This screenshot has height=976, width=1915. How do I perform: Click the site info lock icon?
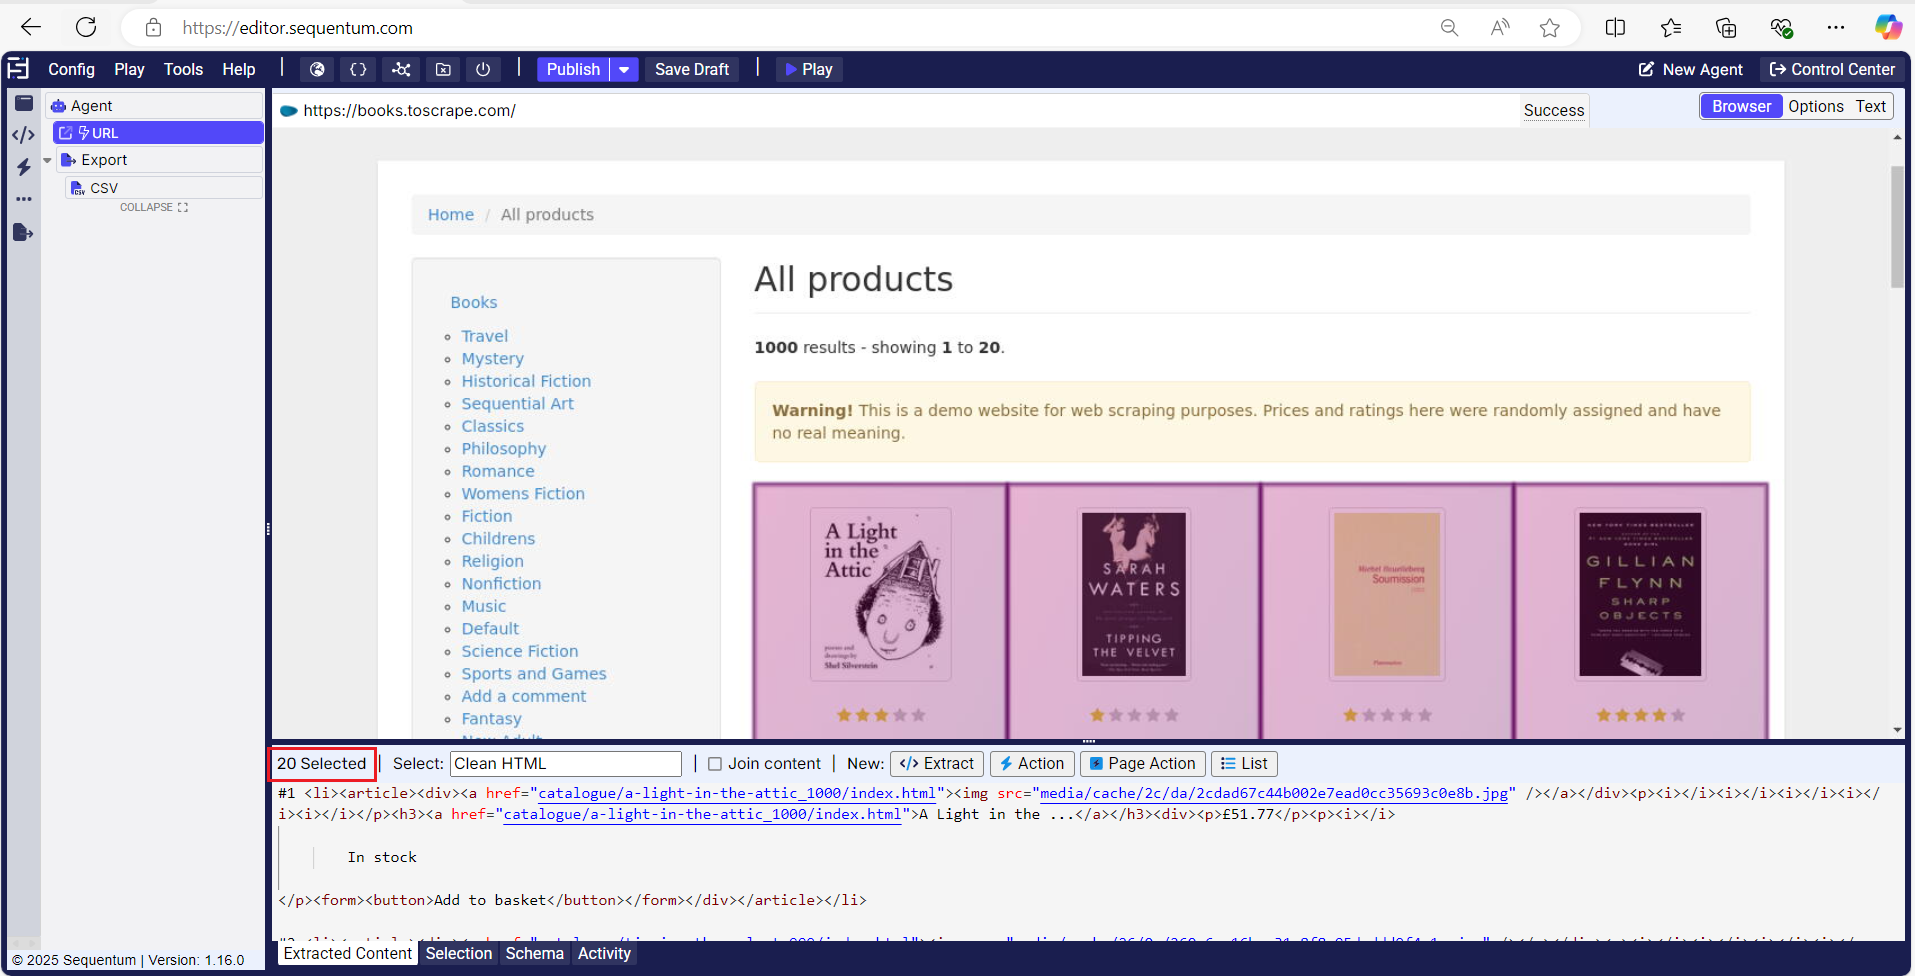click(x=153, y=28)
